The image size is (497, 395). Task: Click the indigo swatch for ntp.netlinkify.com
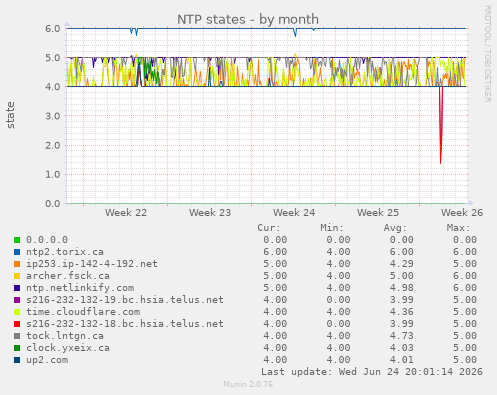[17, 288]
